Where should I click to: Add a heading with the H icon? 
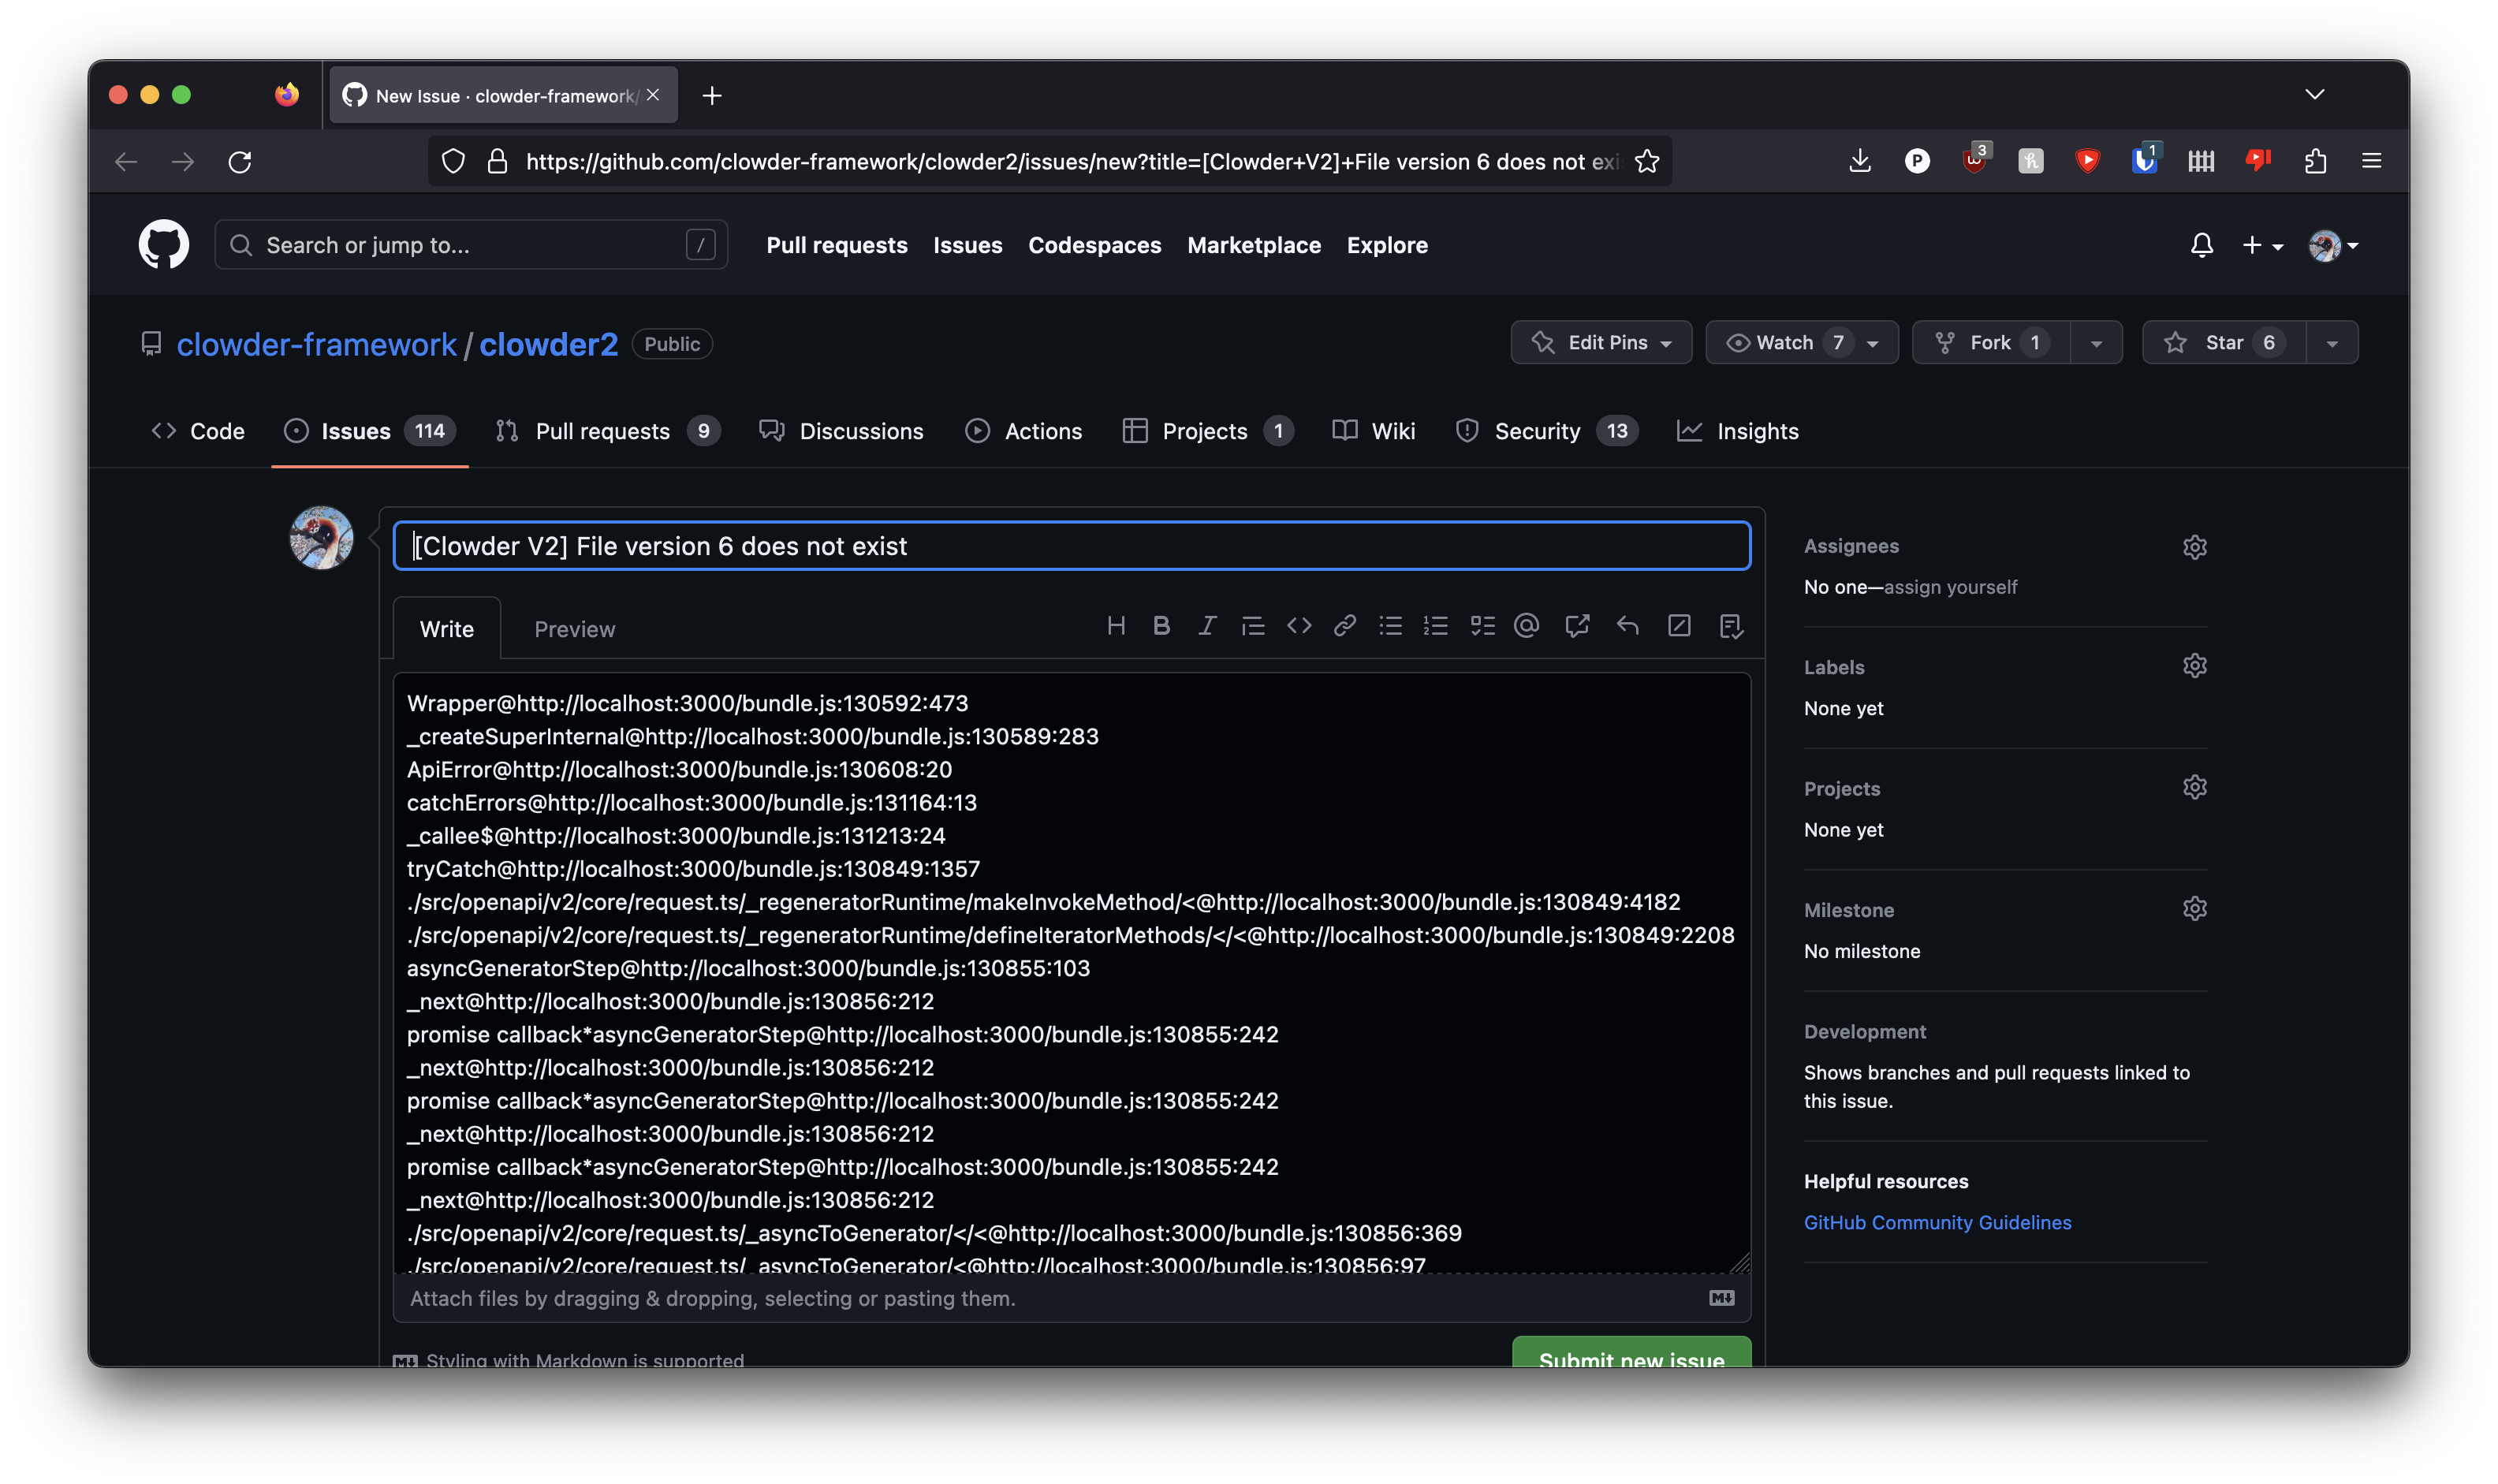pos(1116,626)
